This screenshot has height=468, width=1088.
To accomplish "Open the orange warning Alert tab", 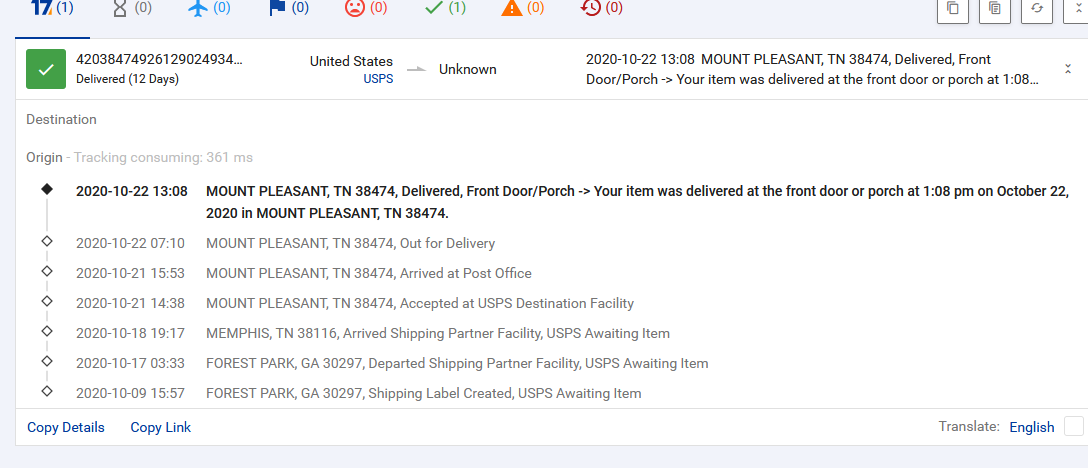I will pos(522,9).
